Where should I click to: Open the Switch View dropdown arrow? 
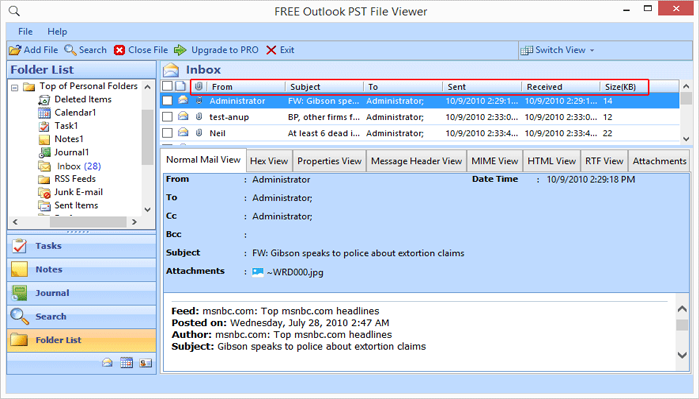pyautogui.click(x=592, y=50)
